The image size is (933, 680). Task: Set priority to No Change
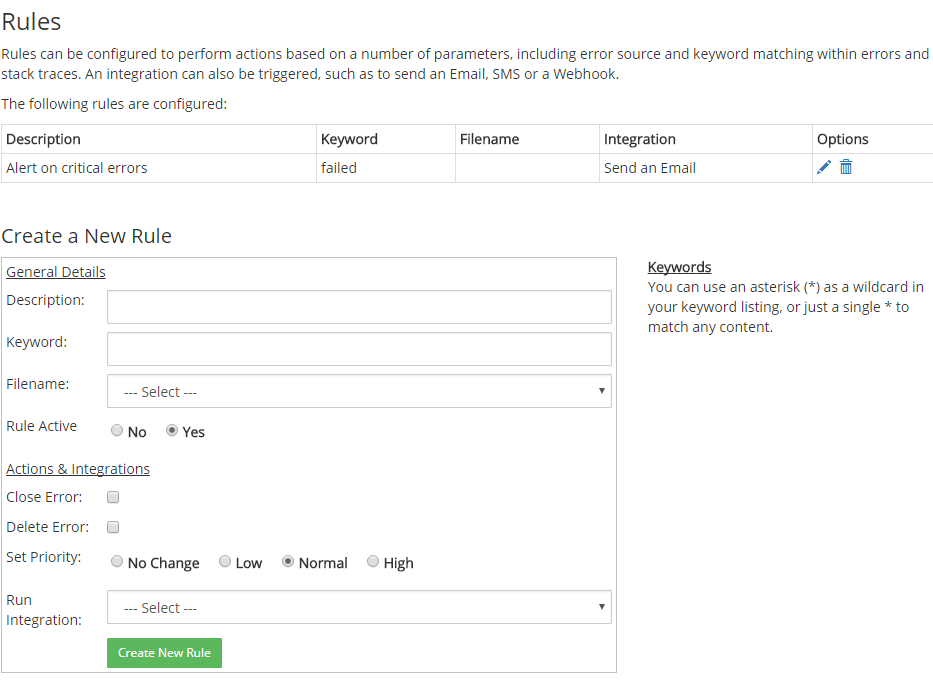pyautogui.click(x=117, y=561)
